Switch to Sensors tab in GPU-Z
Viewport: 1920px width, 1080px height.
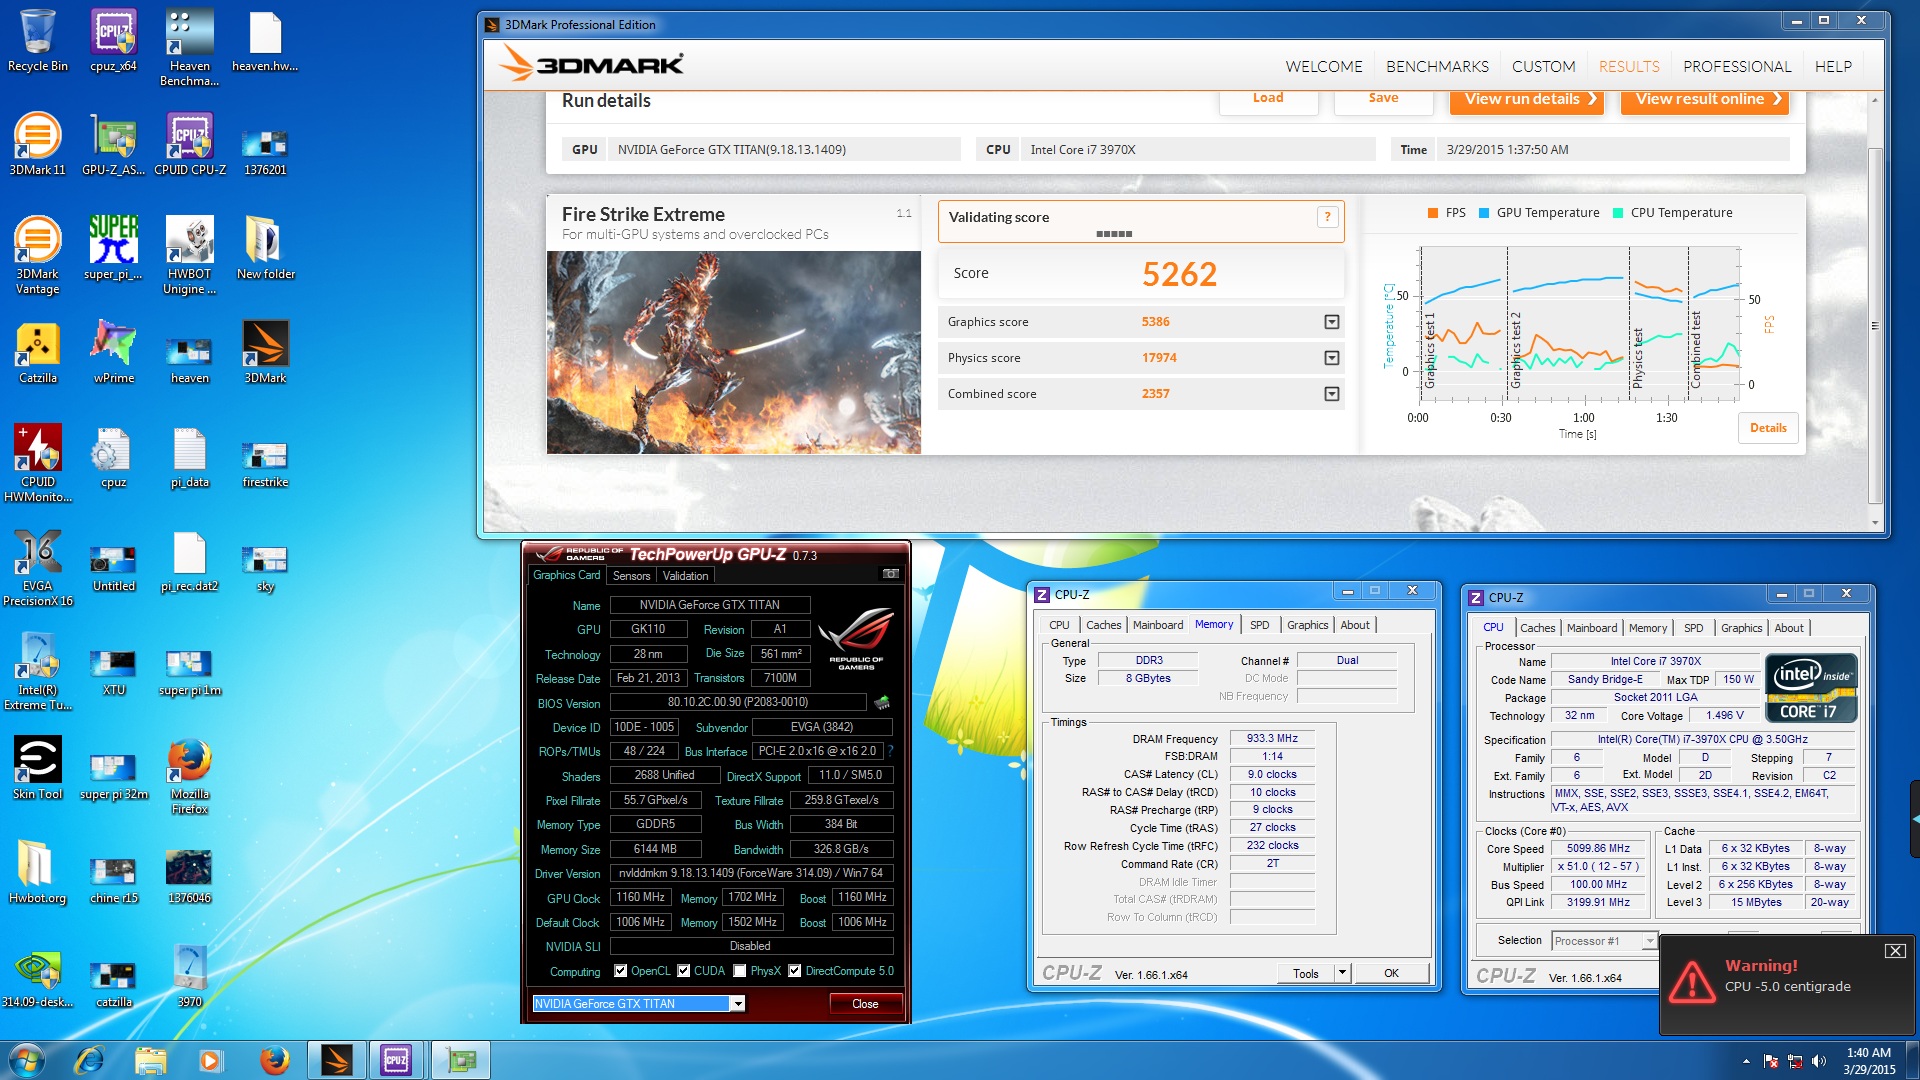coord(631,575)
